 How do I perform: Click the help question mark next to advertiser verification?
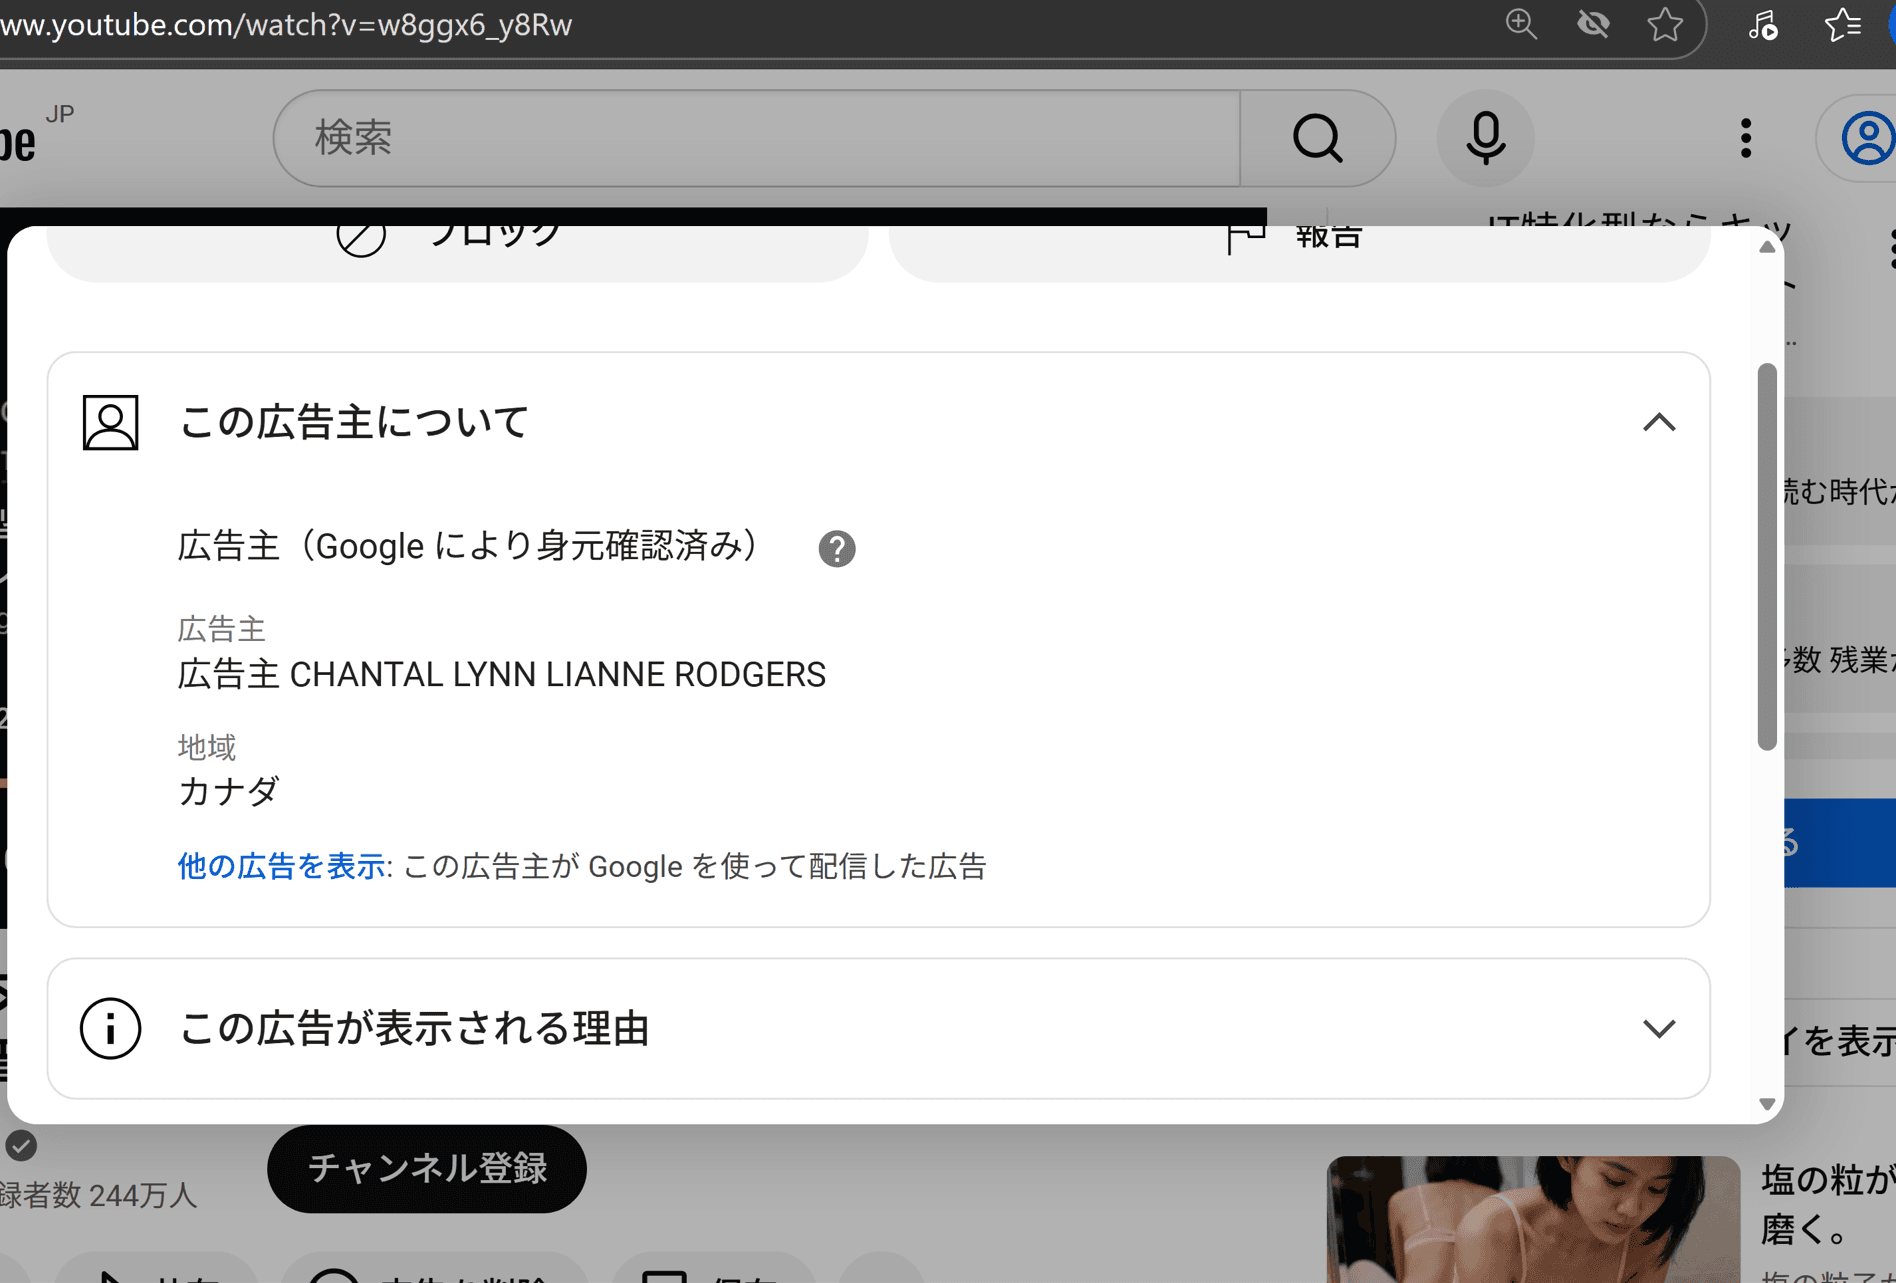[x=837, y=548]
